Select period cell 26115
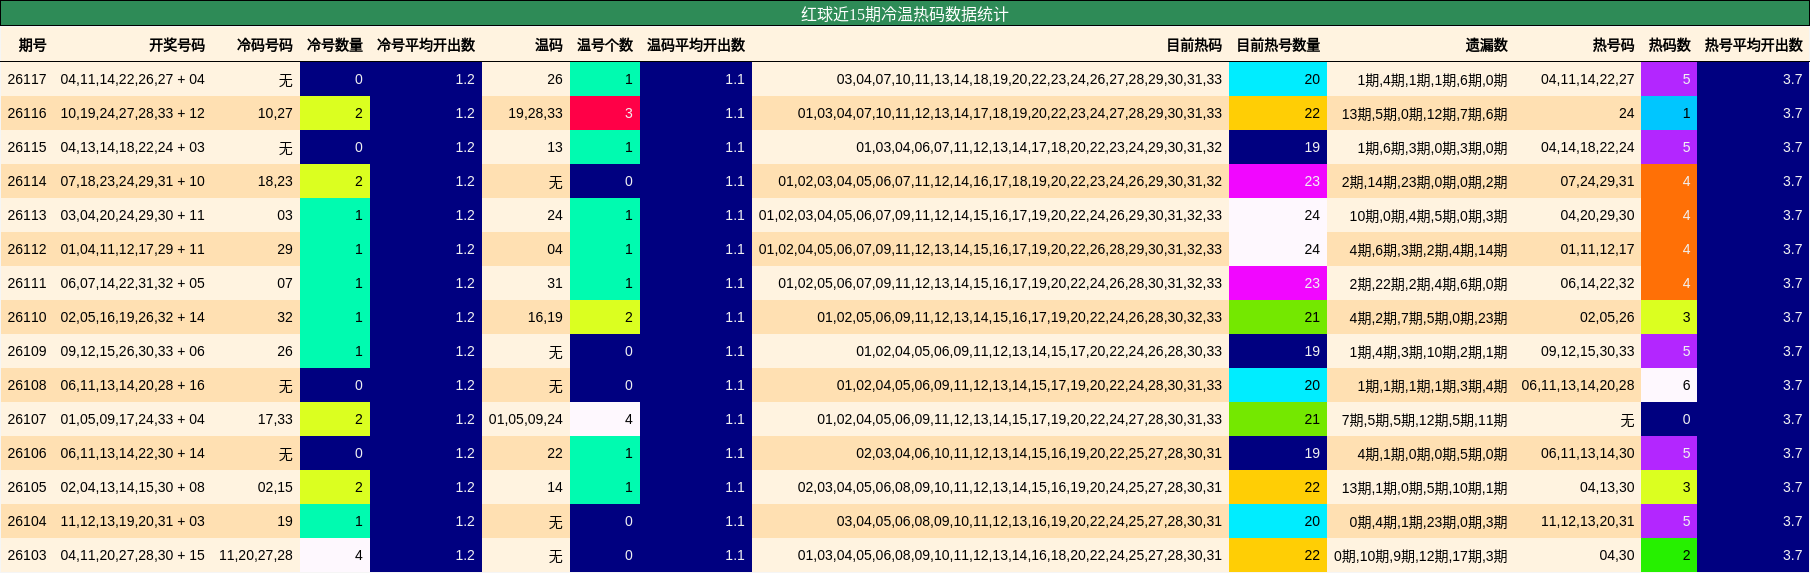The height and width of the screenshot is (573, 1810). (x=27, y=147)
